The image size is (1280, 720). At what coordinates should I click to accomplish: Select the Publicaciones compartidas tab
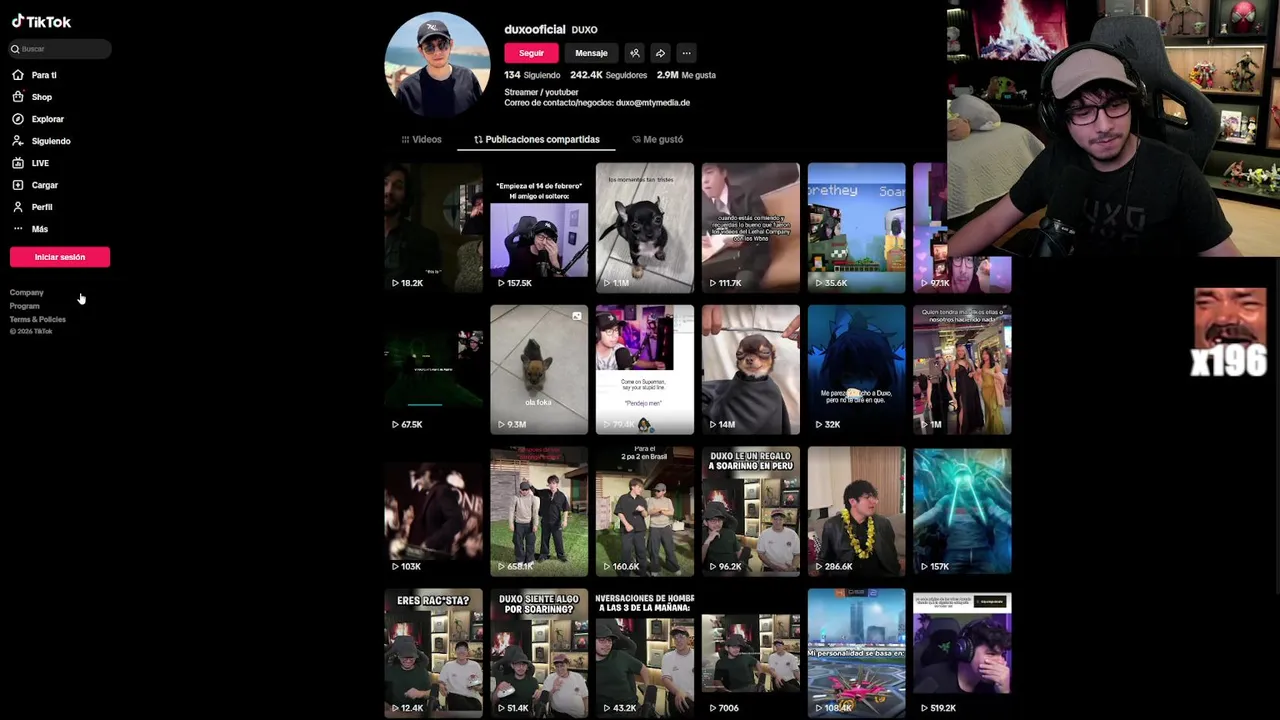pyautogui.click(x=536, y=139)
